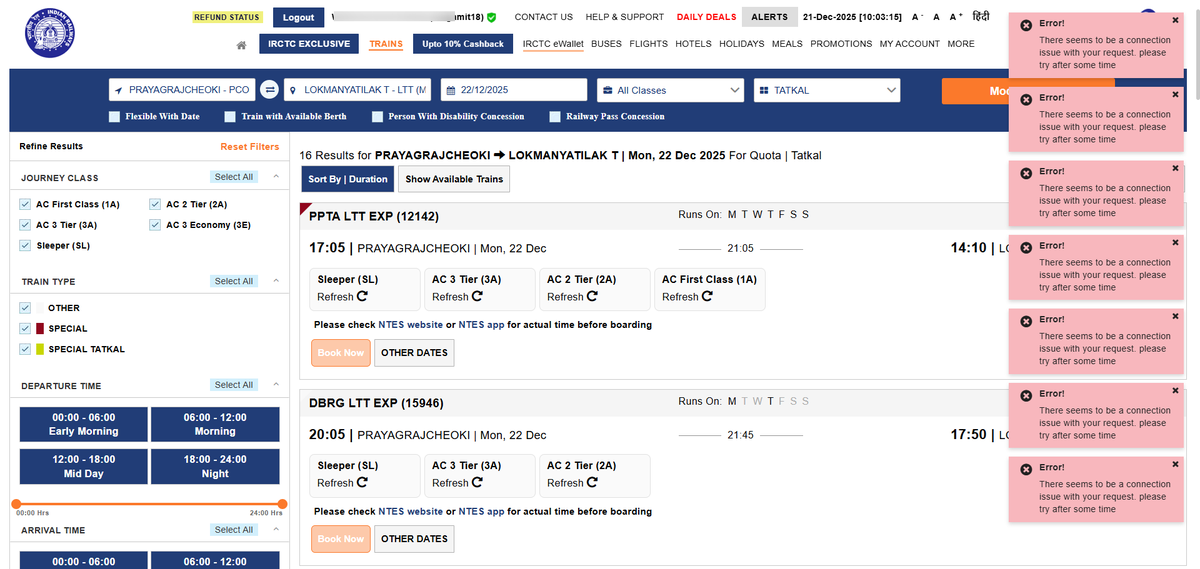1200x569 pixels.
Task: Reset font size with the plain A
Action: [936, 17]
